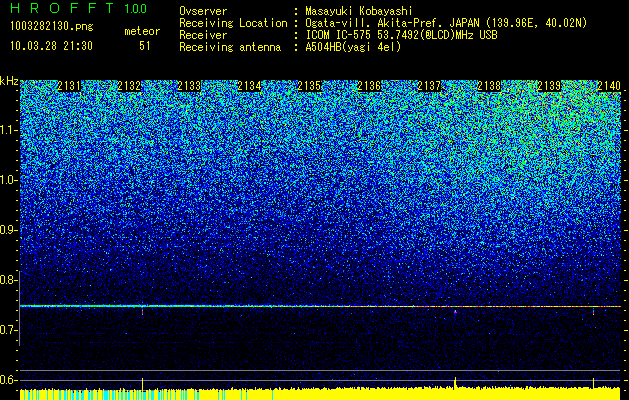Click the 0.7 kHz axis label
Image resolution: width=629 pixels, height=400 pixels.
9,330
